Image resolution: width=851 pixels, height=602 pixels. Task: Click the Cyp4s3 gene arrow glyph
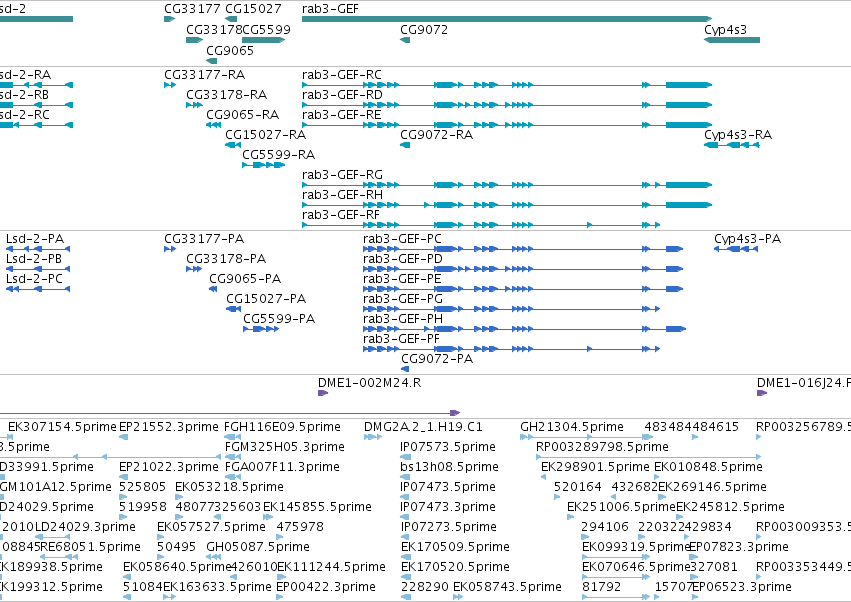(x=732, y=40)
